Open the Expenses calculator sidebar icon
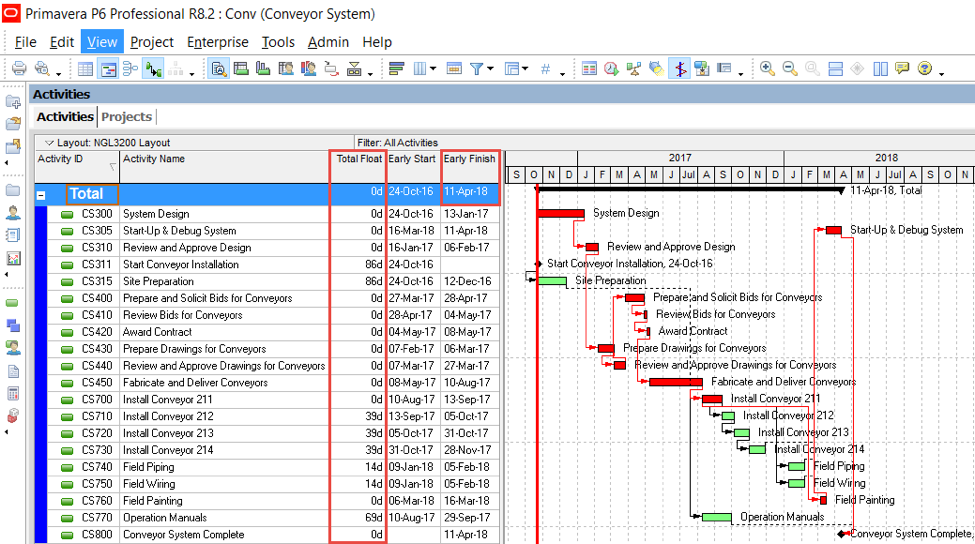Image resolution: width=975 pixels, height=544 pixels. pos(12,394)
